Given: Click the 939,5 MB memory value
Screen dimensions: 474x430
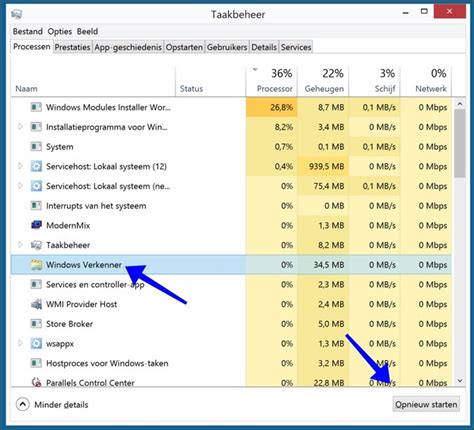Looking at the screenshot, I should click(x=326, y=166).
